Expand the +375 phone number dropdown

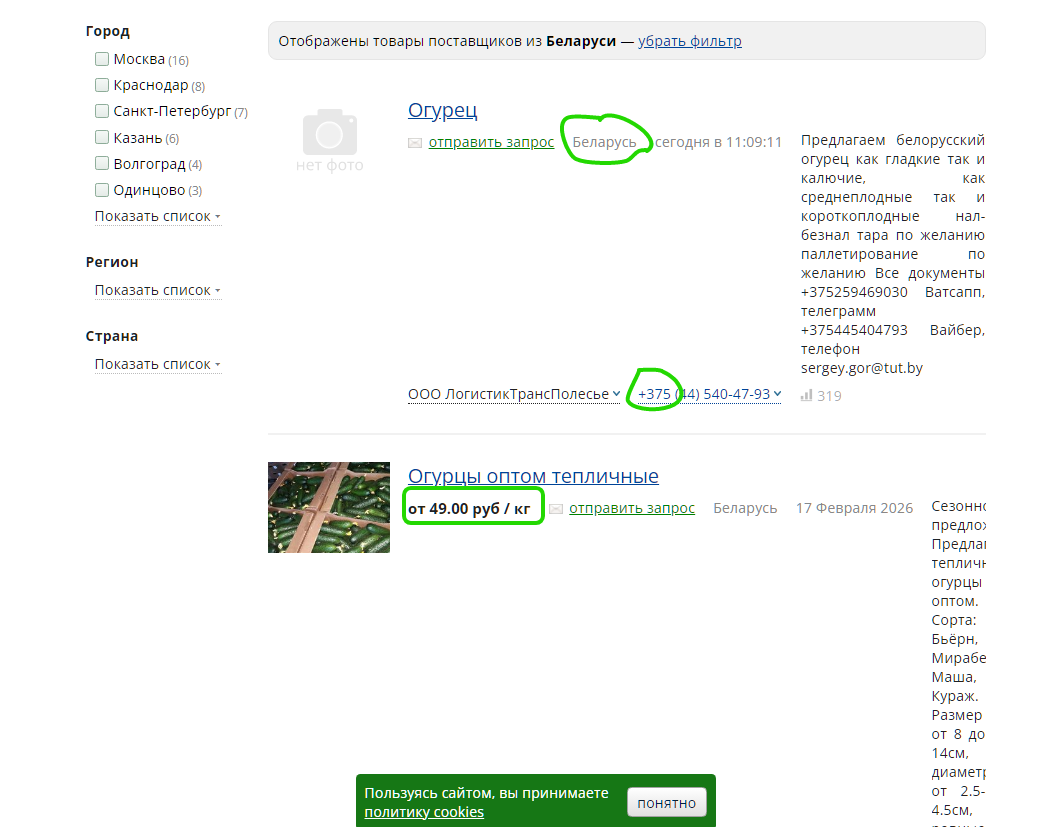pos(709,394)
